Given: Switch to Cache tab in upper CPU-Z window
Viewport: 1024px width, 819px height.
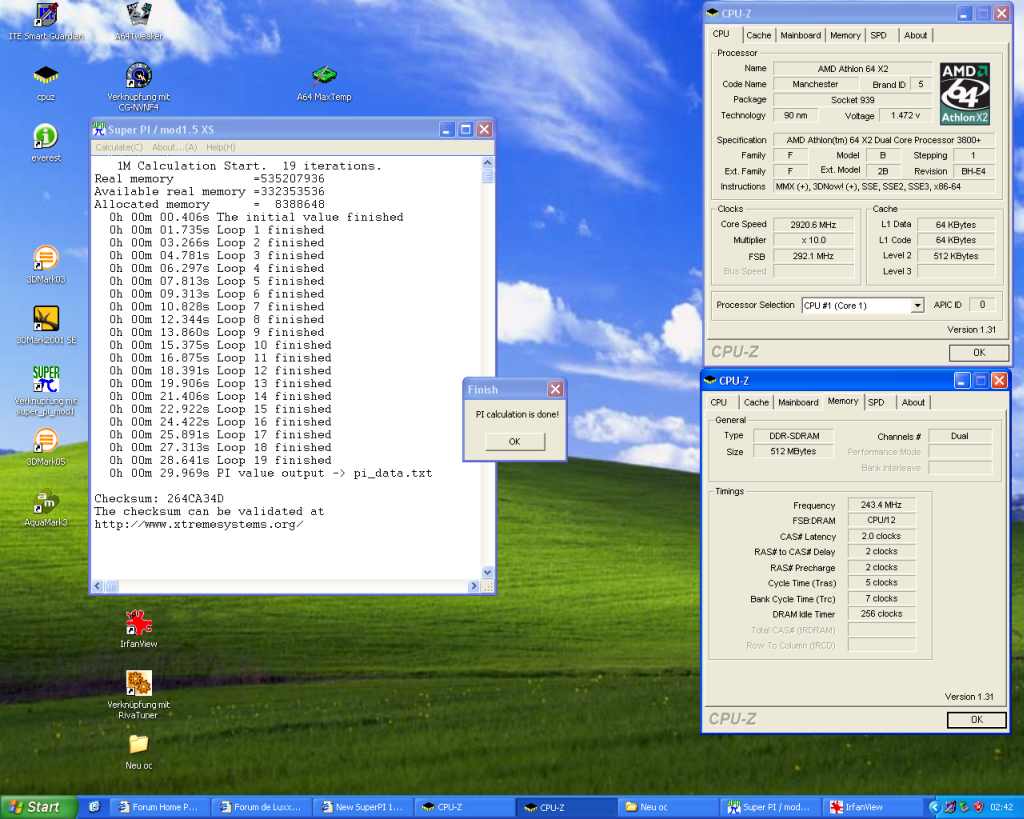Looking at the screenshot, I should pyautogui.click(x=758, y=35).
